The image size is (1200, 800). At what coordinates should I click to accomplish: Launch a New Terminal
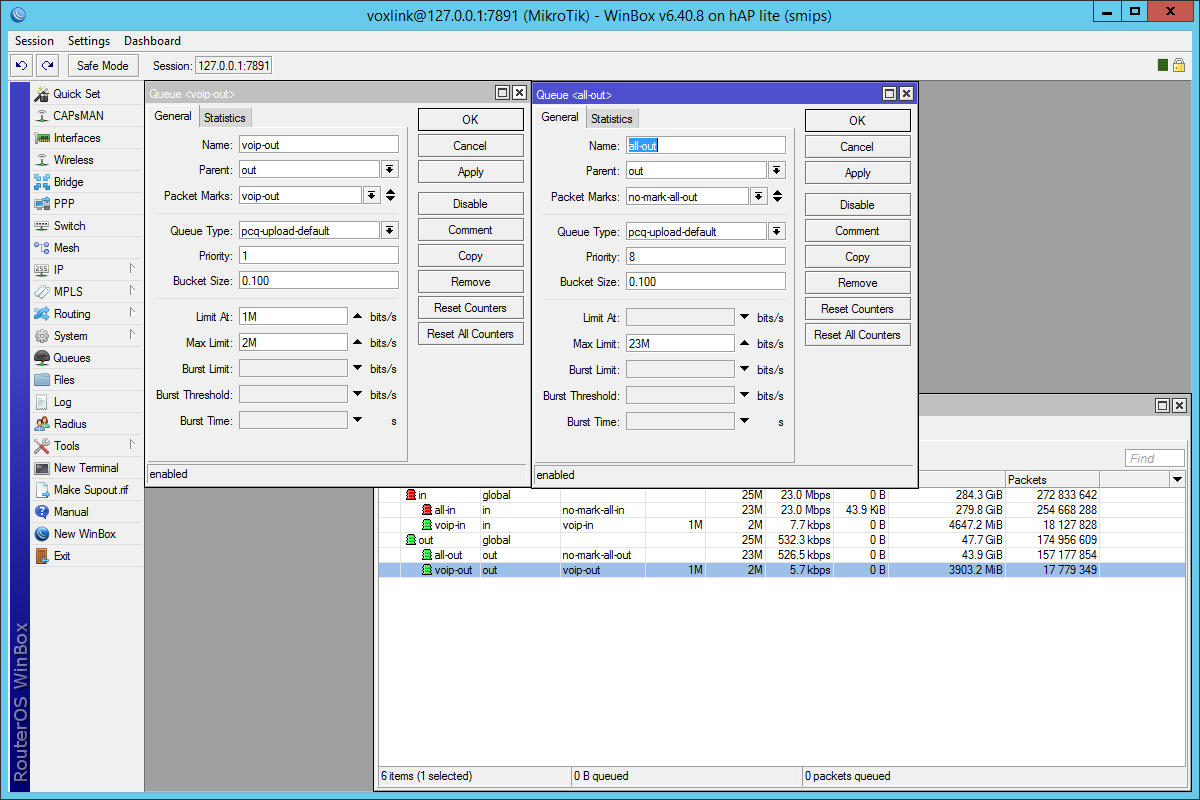click(86, 468)
